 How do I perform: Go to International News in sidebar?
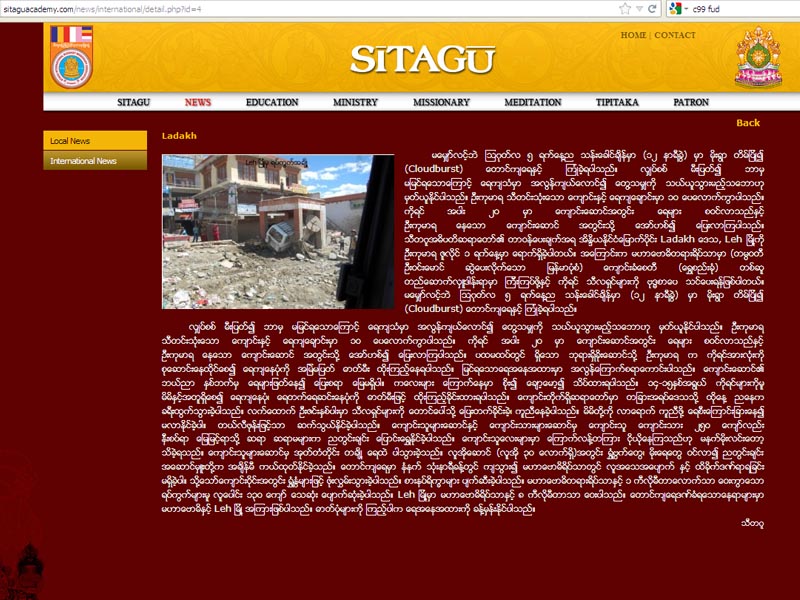coord(95,161)
